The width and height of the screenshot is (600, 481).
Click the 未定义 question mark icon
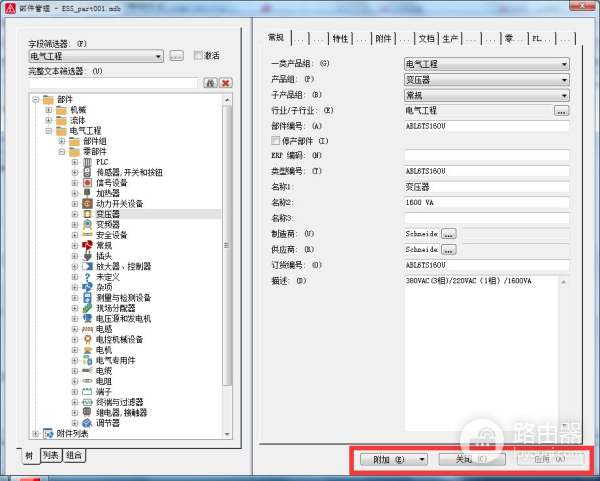pyautogui.click(x=87, y=277)
